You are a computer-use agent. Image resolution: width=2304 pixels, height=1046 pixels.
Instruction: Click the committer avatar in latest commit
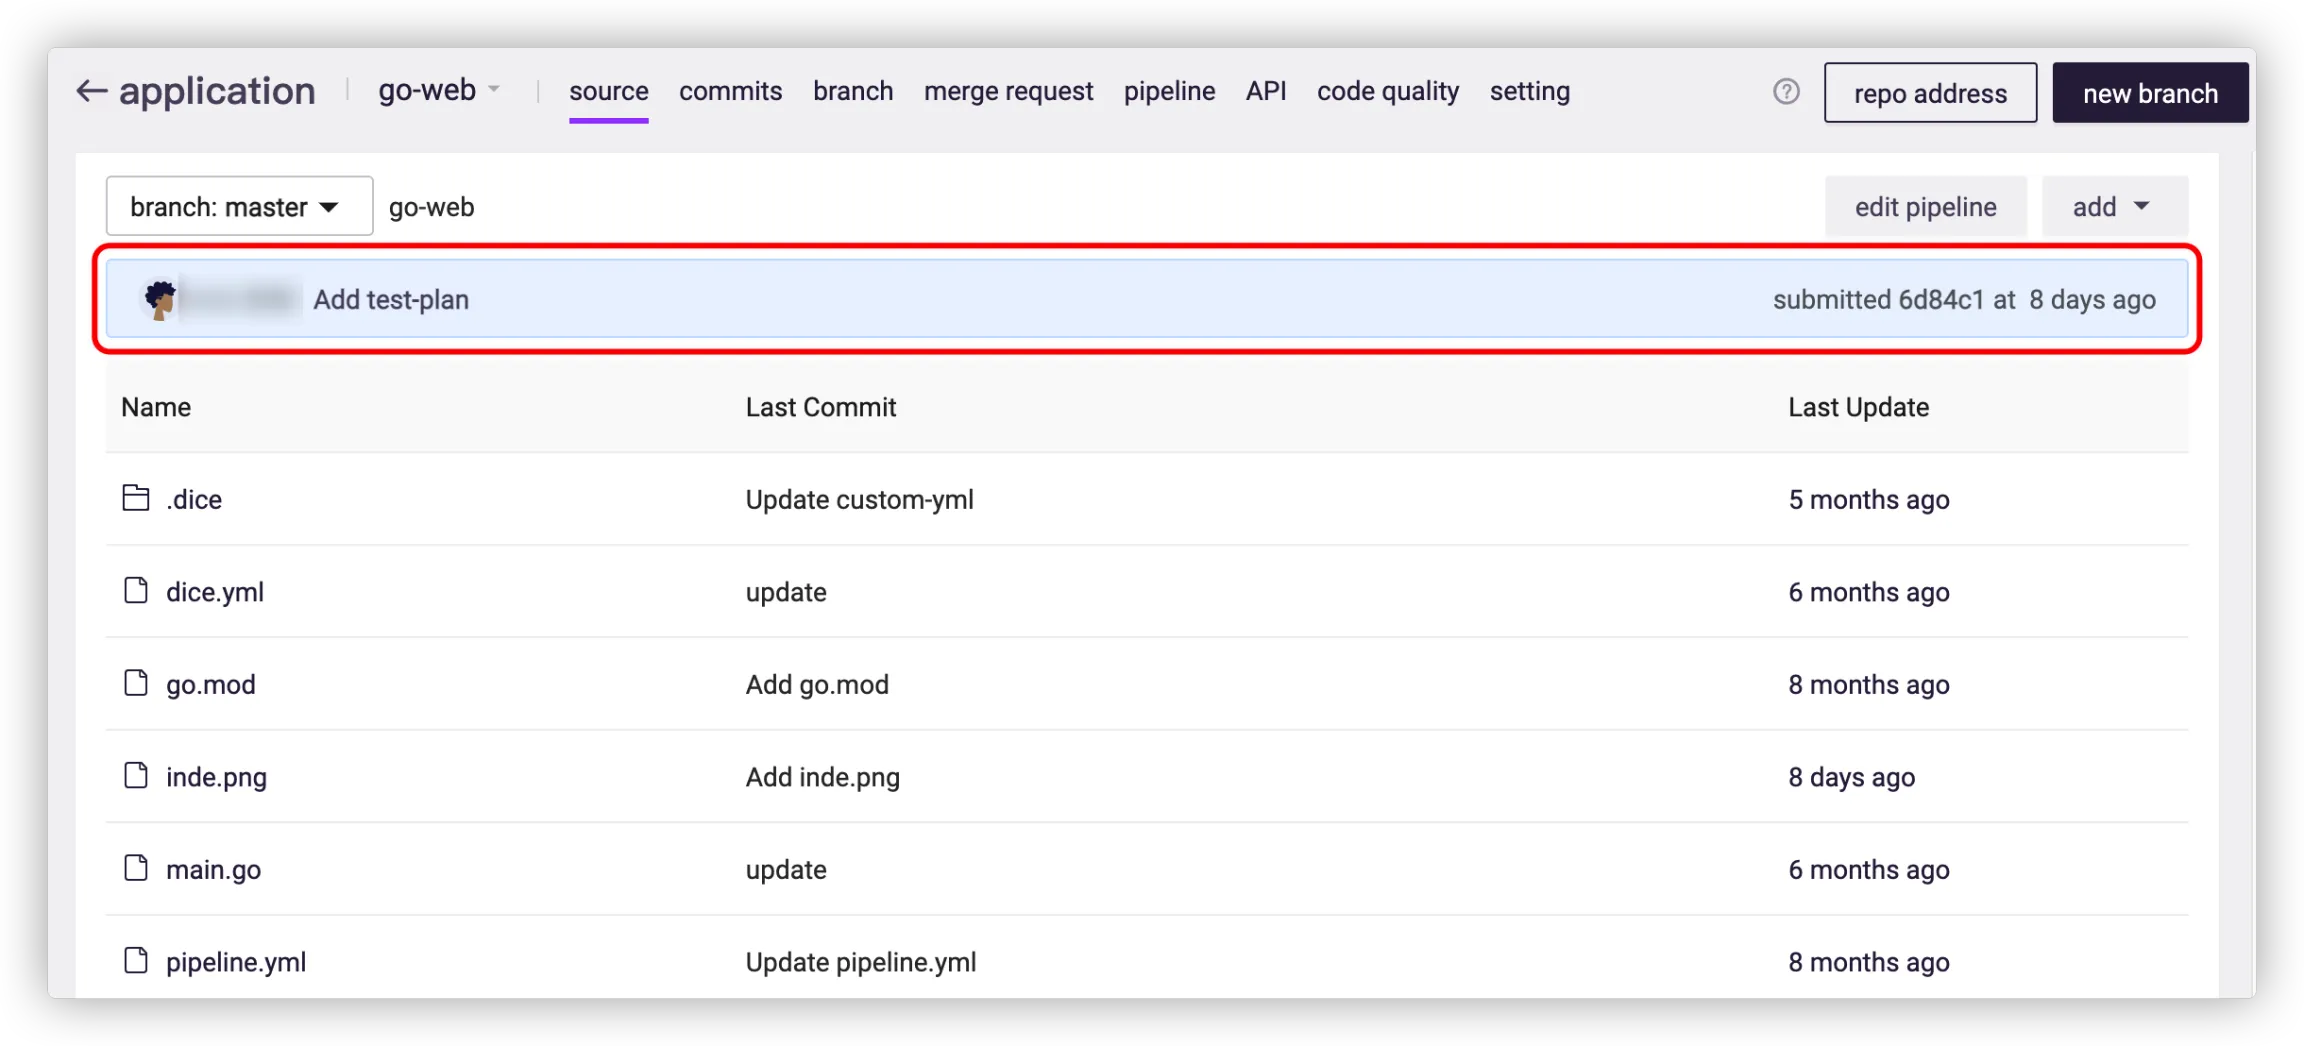[x=160, y=299]
